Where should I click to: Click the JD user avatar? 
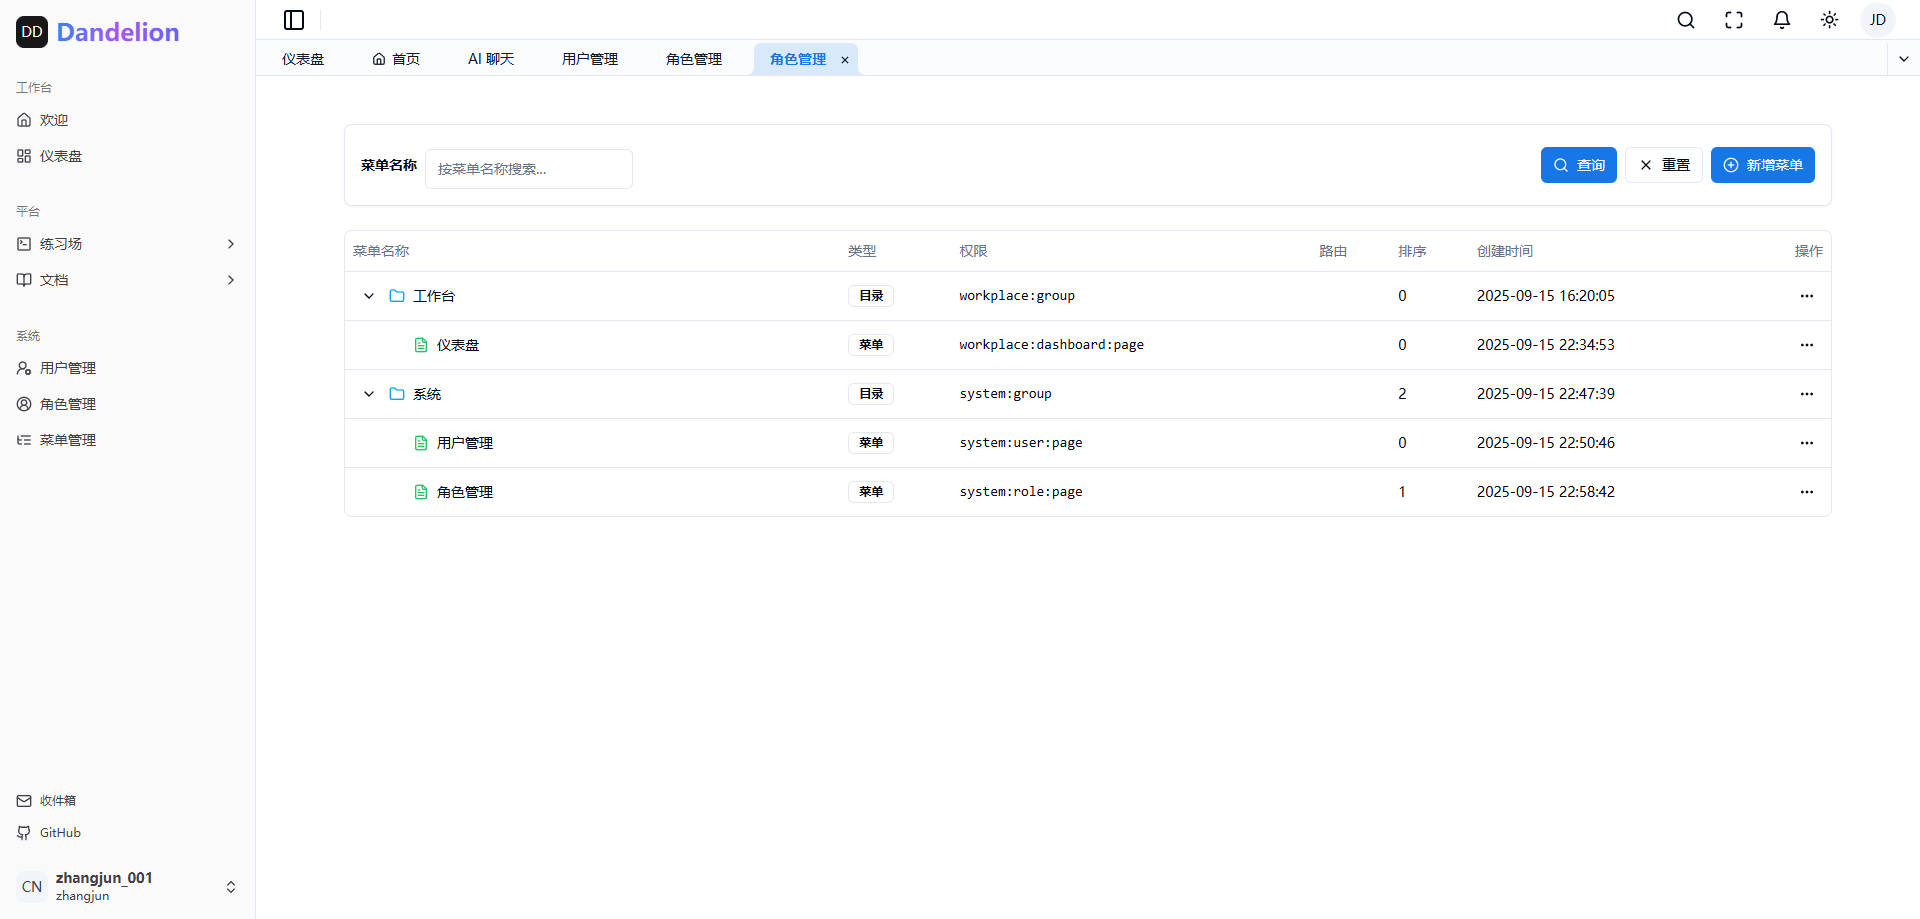pyautogui.click(x=1877, y=20)
